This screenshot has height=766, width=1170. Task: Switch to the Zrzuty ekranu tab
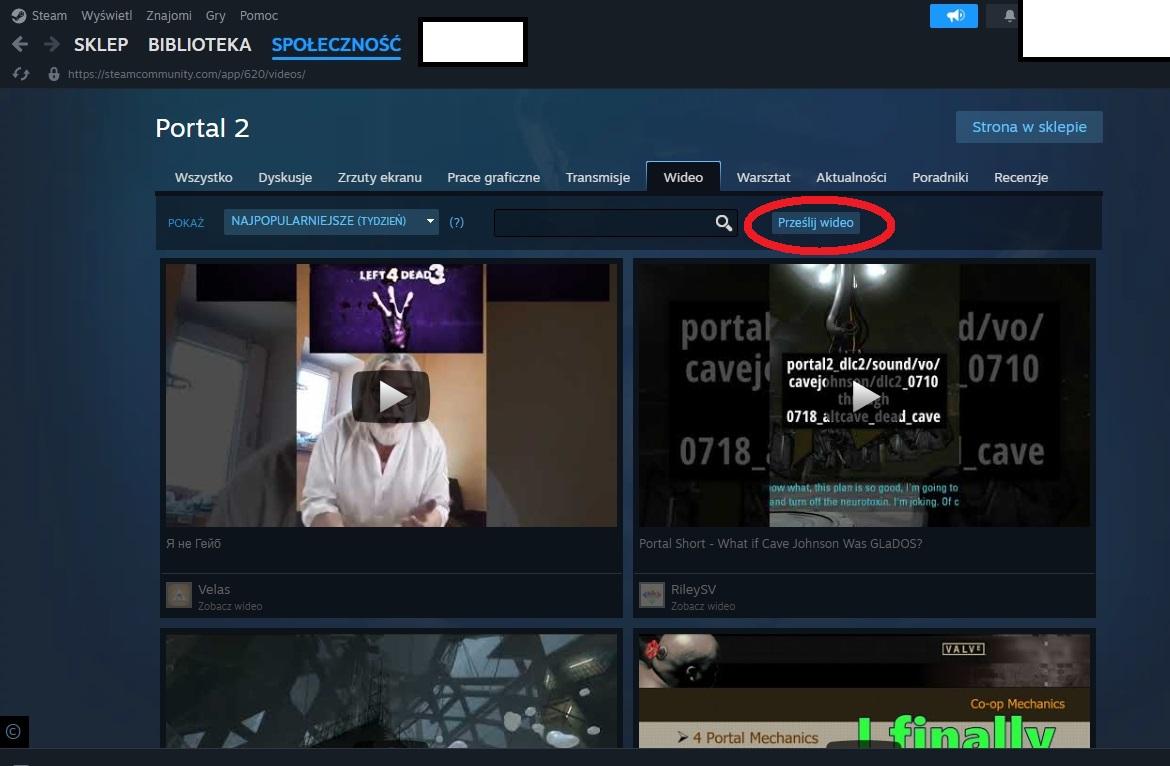pos(380,178)
